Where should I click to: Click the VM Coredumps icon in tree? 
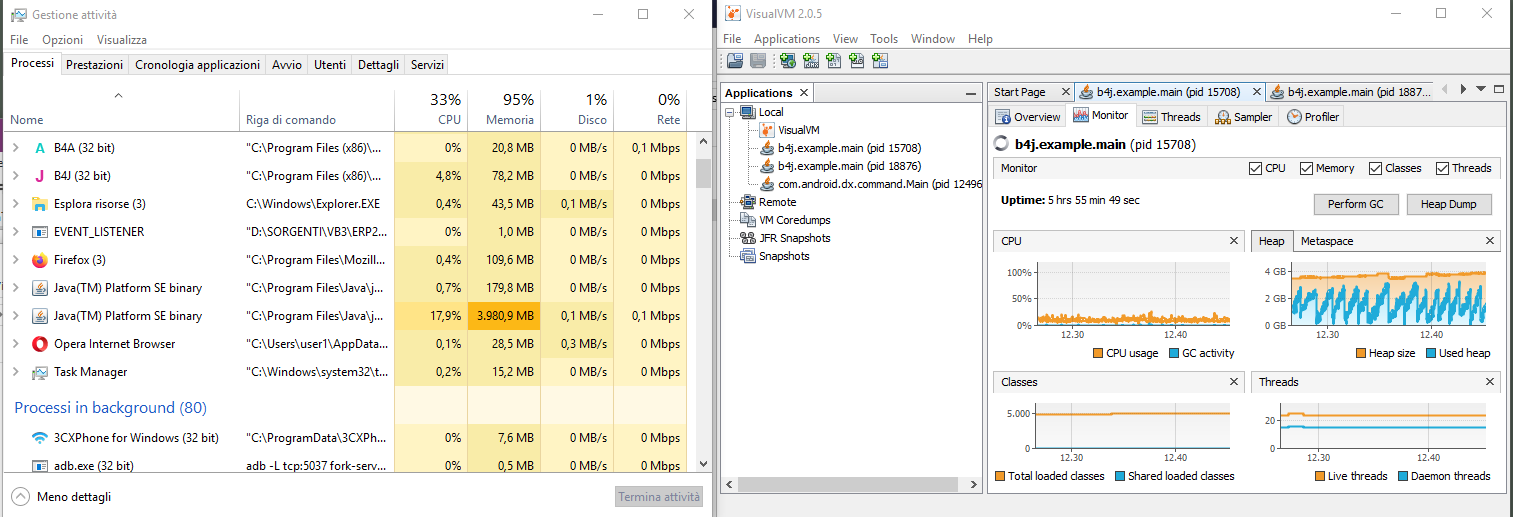[x=749, y=220]
